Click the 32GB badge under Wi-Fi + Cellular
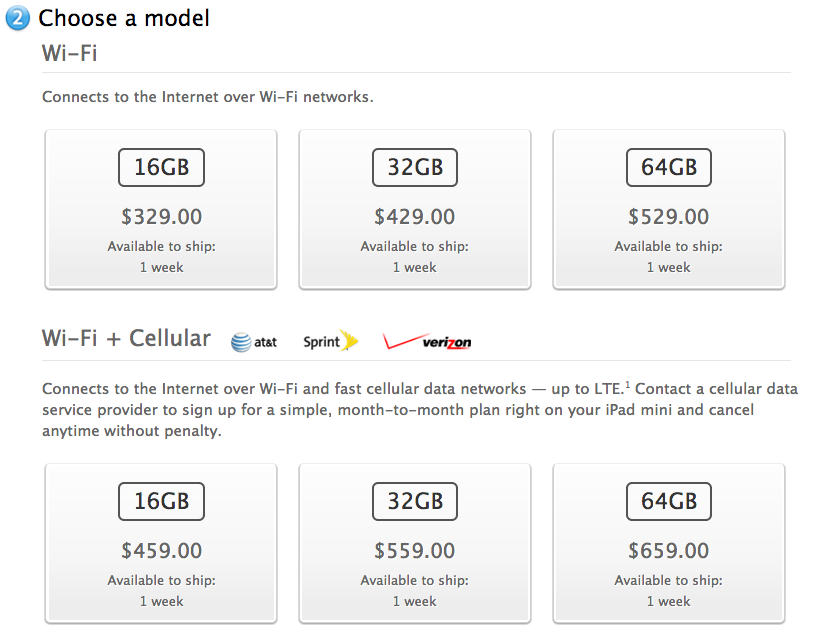 (x=415, y=500)
